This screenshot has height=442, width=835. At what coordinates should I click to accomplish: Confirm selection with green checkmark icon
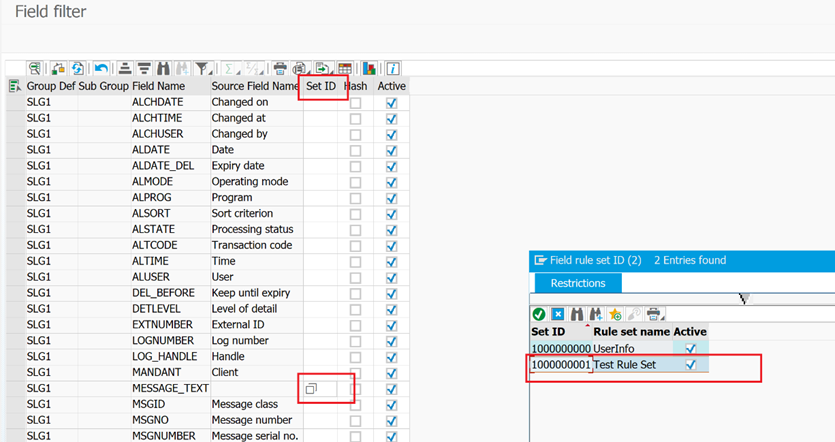tap(539, 314)
